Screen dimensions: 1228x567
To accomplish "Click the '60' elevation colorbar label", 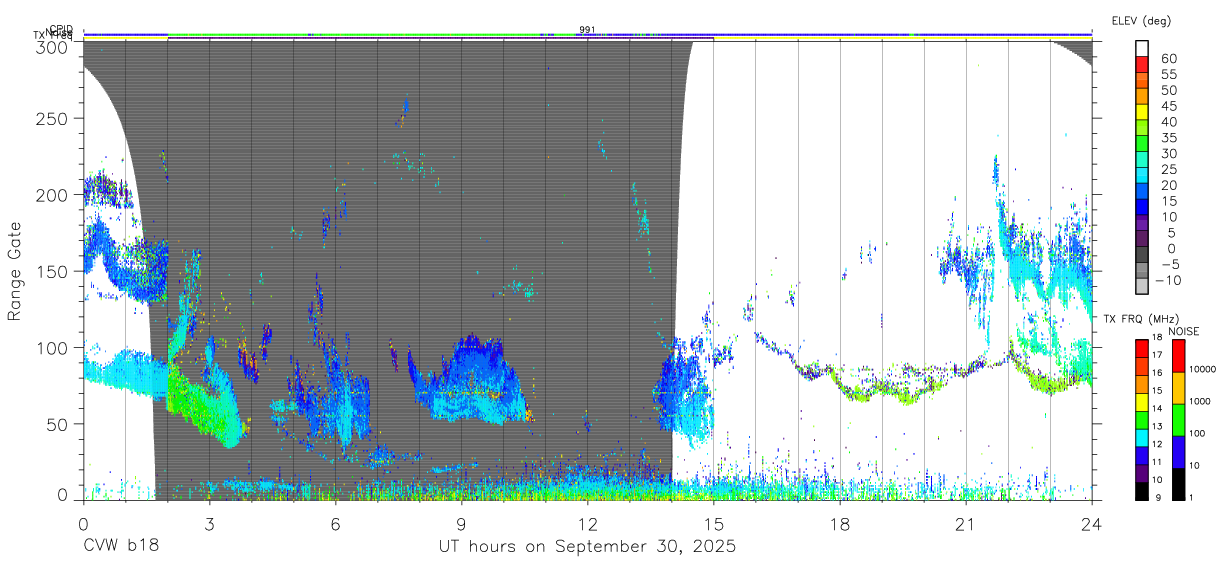I will coord(1169,59).
